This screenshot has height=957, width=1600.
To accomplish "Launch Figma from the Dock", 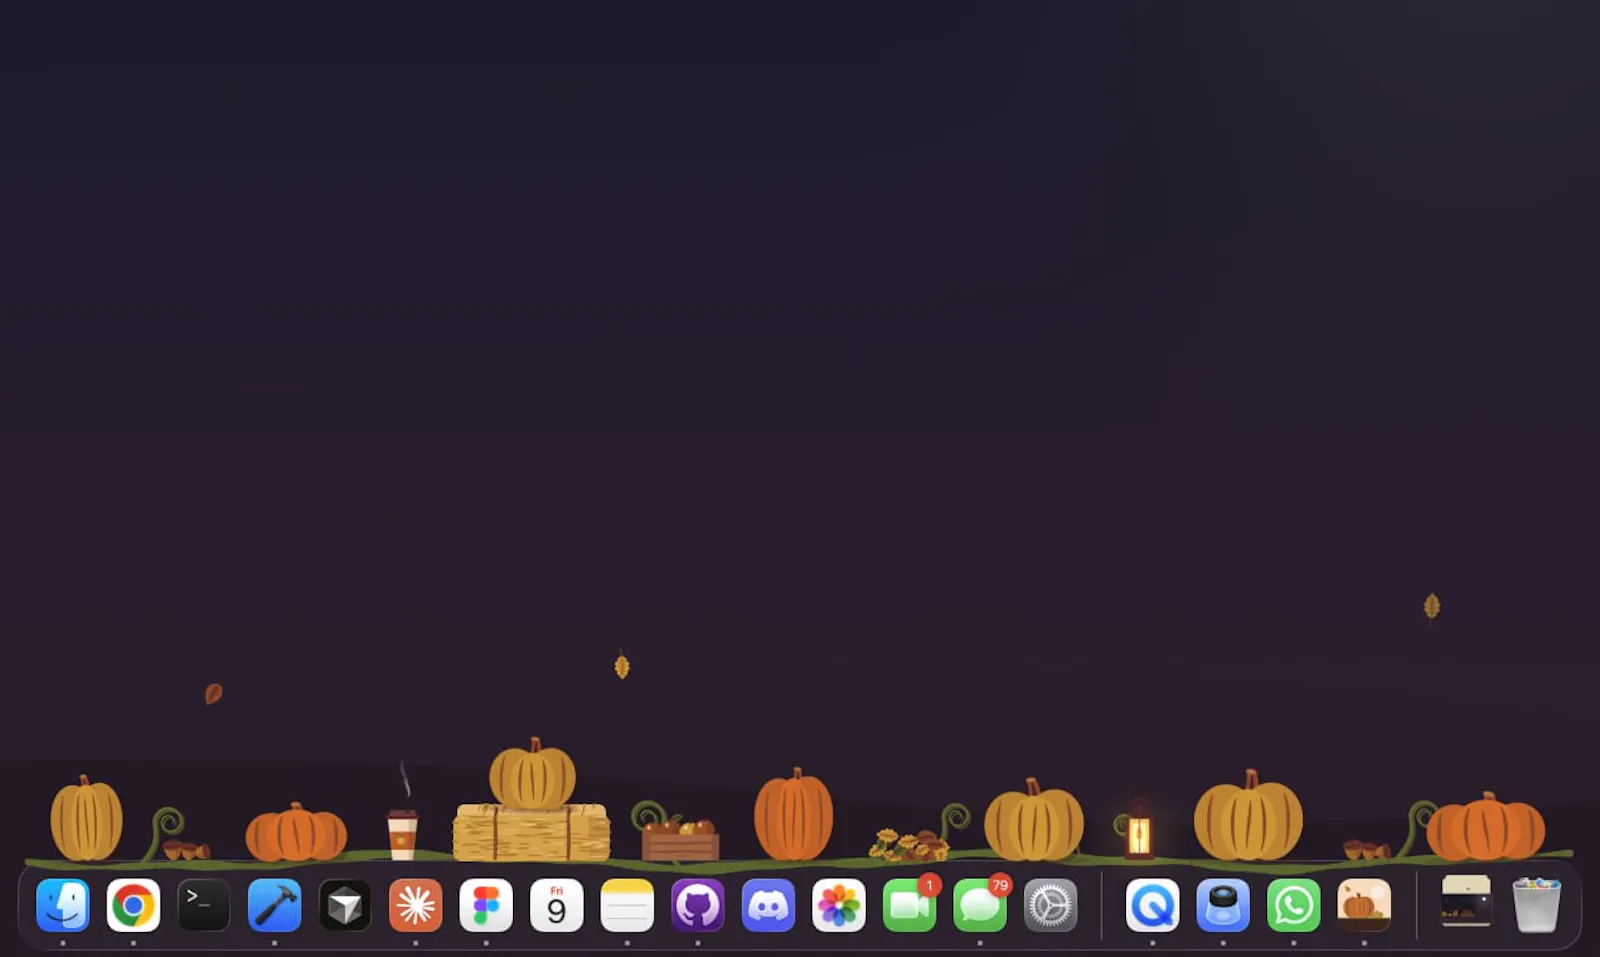I will coord(486,905).
